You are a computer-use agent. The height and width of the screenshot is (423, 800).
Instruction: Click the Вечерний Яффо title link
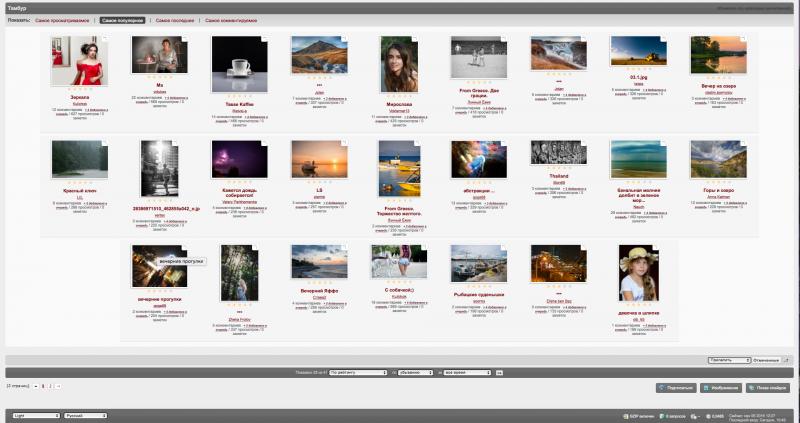[319, 291]
